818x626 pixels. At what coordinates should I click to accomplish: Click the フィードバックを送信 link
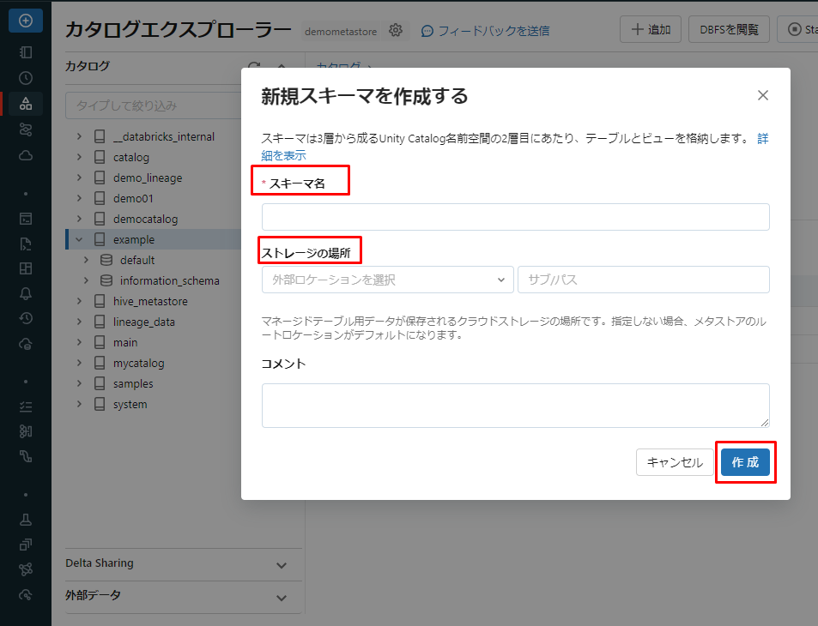[485, 31]
